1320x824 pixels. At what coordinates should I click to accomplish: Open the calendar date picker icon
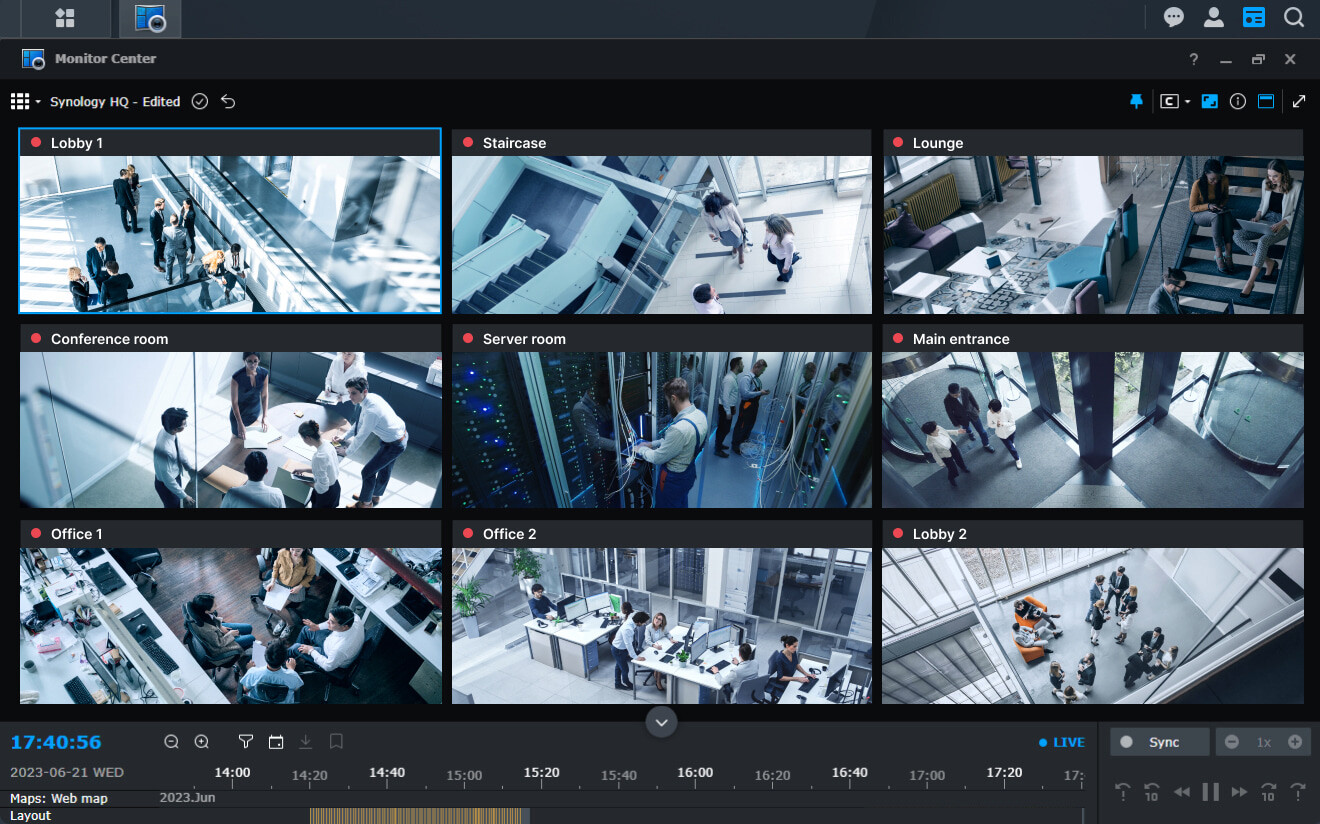[275, 741]
